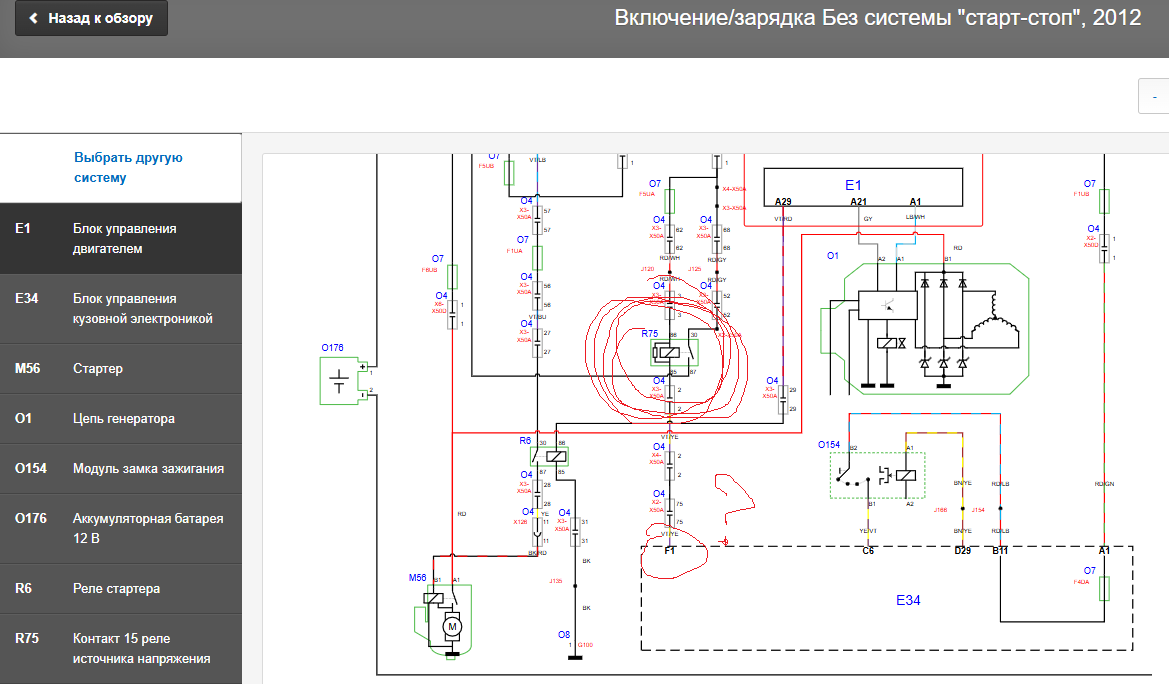
Task: Click the zoom-out minus button at right
Action: [x=1154, y=96]
